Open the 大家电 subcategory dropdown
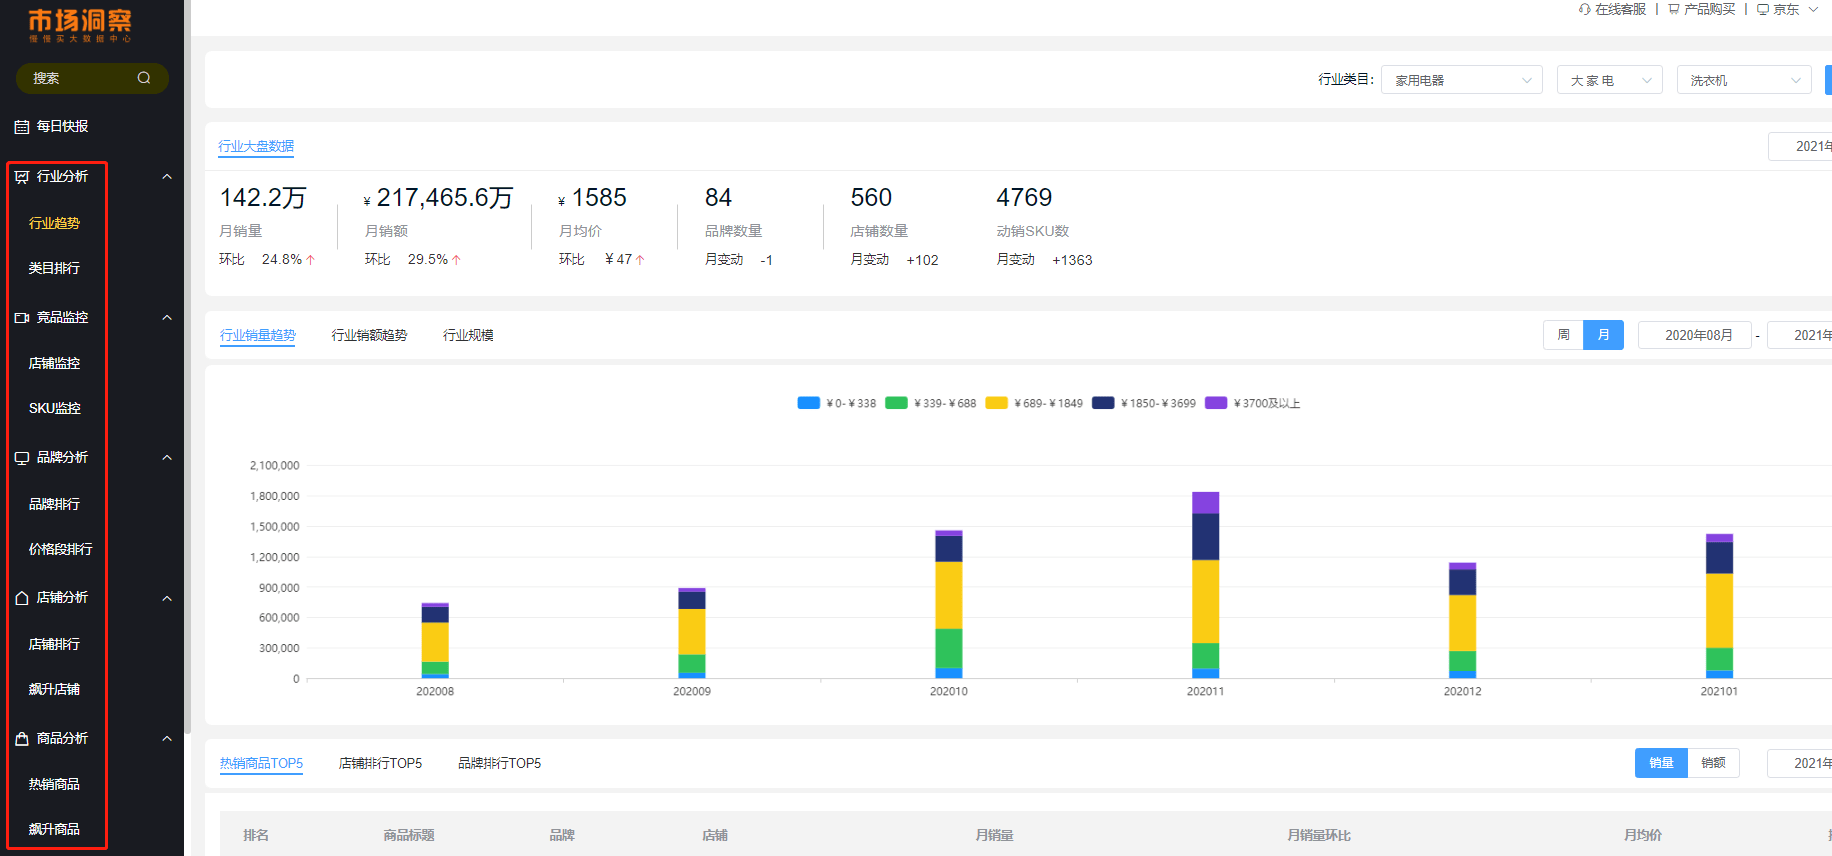The image size is (1832, 856). pyautogui.click(x=1609, y=80)
